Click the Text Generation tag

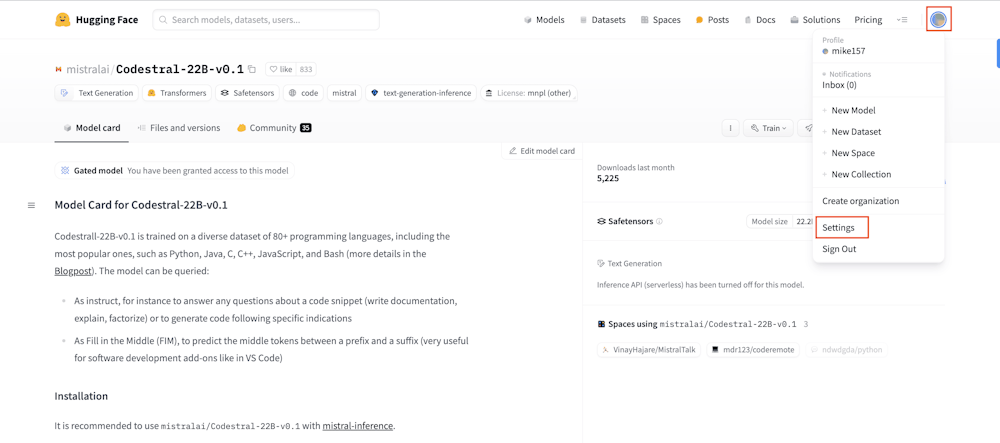point(97,93)
